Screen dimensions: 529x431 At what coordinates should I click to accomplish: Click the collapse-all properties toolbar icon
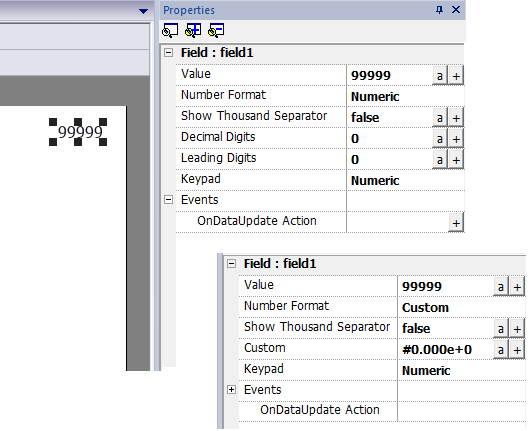click(216, 30)
